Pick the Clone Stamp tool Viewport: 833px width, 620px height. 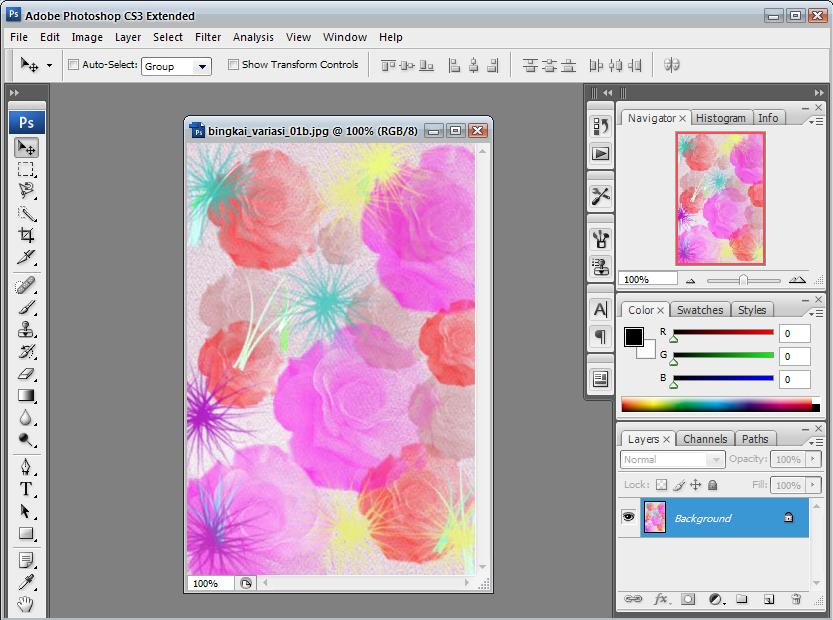click(x=26, y=329)
